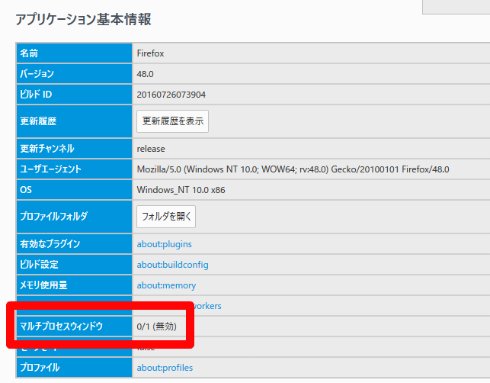Select the Firefox name value
Screen dimensions: 490x383
(150, 53)
